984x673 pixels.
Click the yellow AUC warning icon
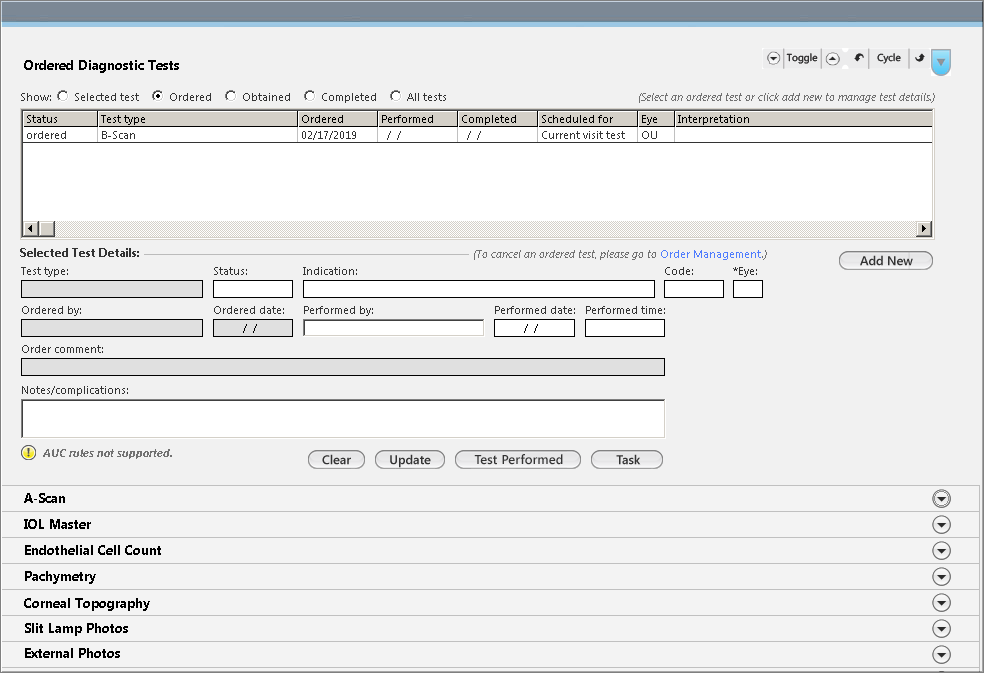[x=29, y=453]
